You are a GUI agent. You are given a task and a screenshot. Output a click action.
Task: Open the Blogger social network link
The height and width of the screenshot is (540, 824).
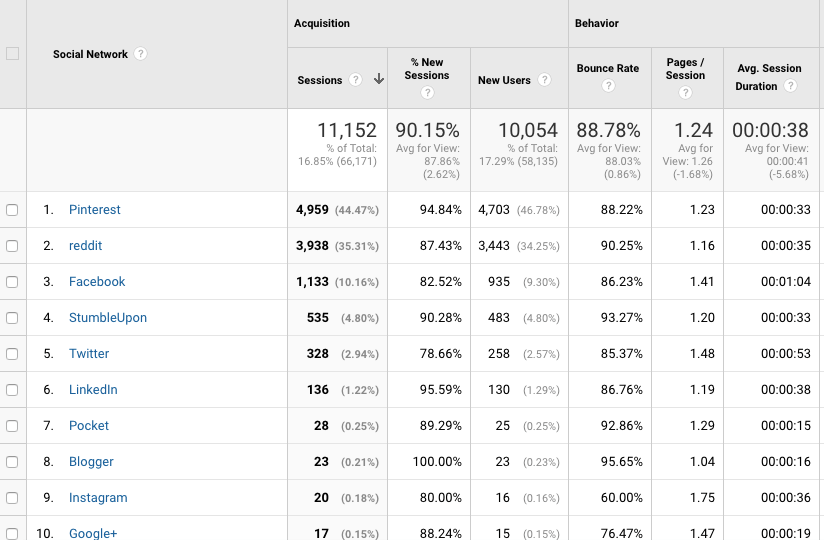point(91,462)
